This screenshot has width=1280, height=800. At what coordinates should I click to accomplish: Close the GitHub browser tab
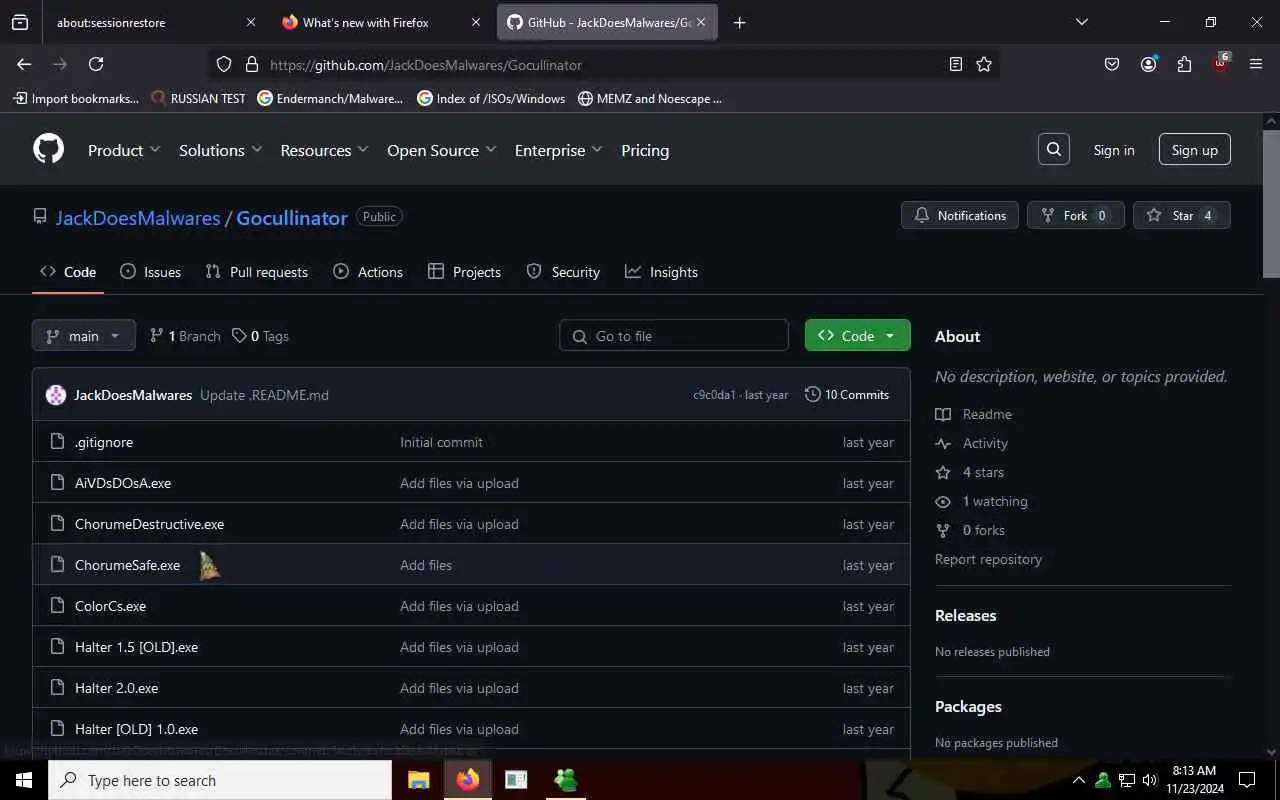coord(701,22)
